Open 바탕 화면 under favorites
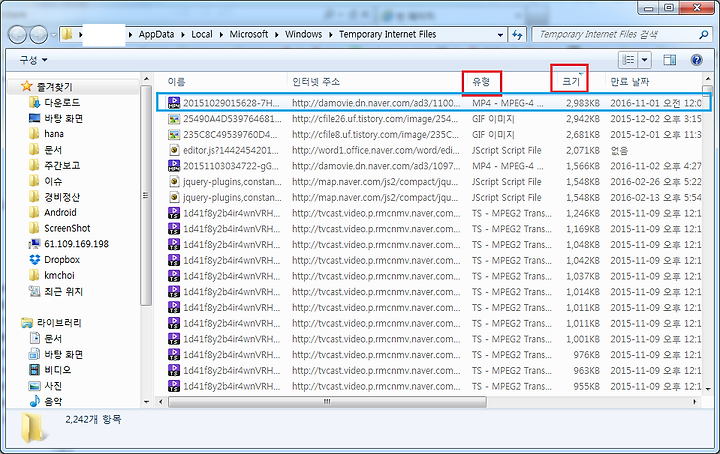Viewport: 720px width, 454px height. 56,118
